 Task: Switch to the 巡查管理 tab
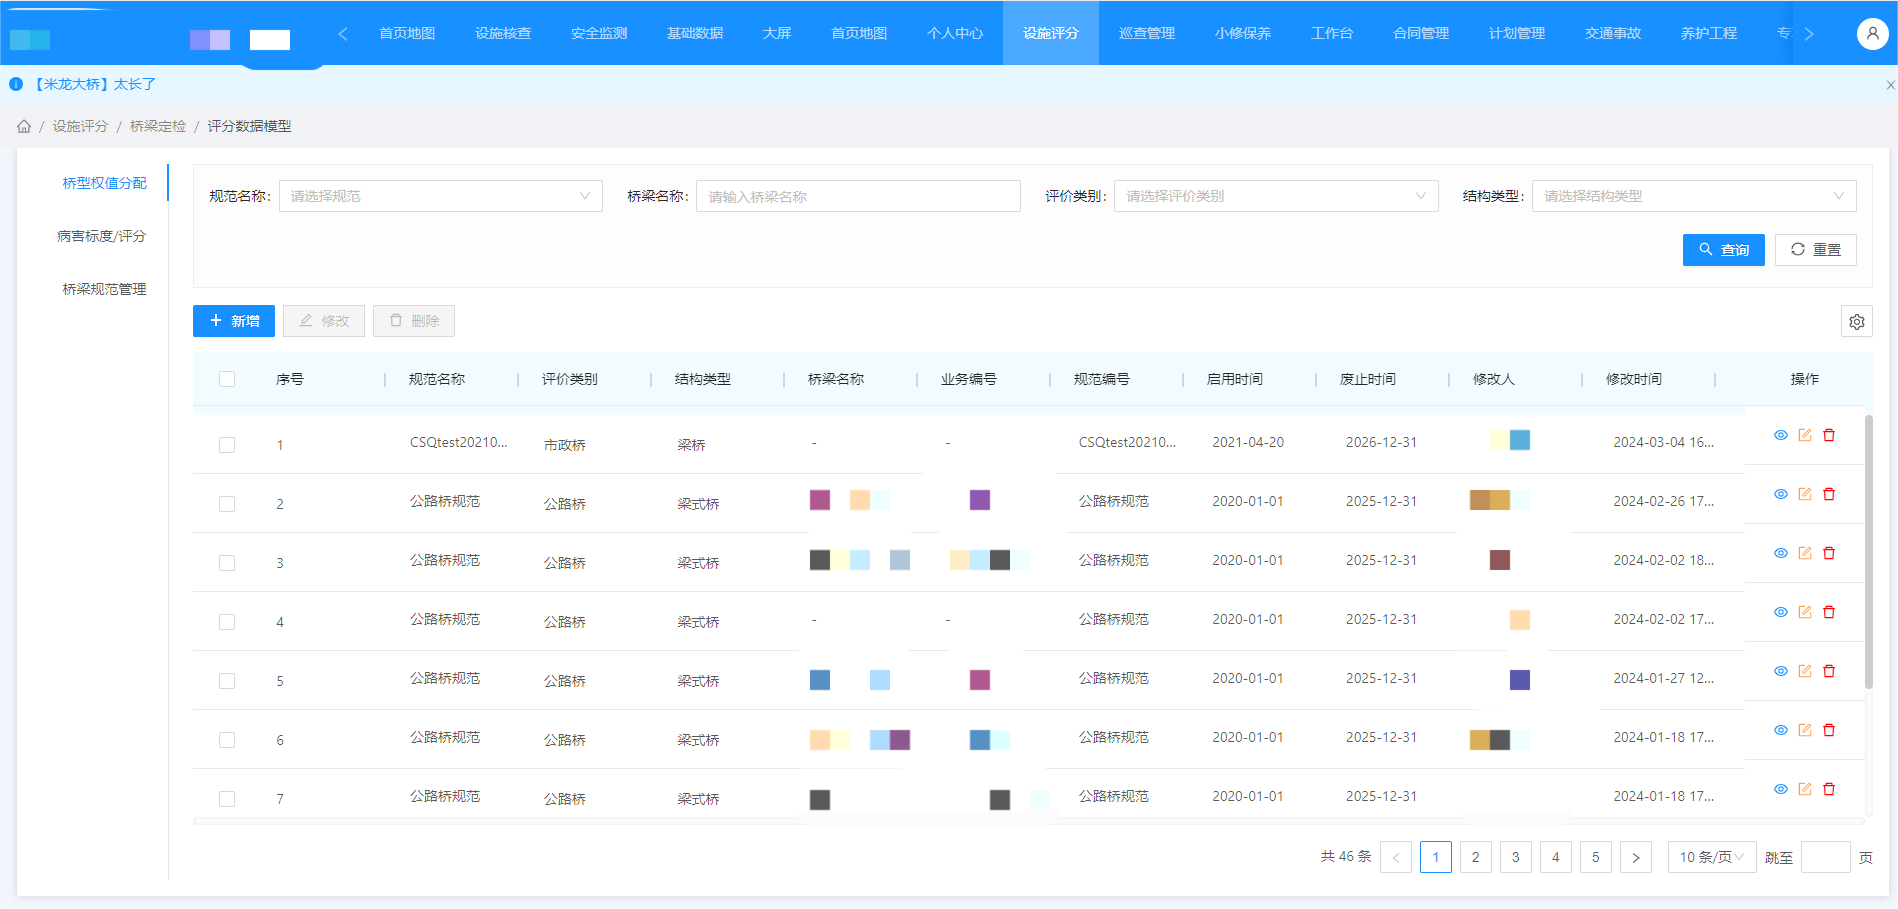coord(1147,33)
